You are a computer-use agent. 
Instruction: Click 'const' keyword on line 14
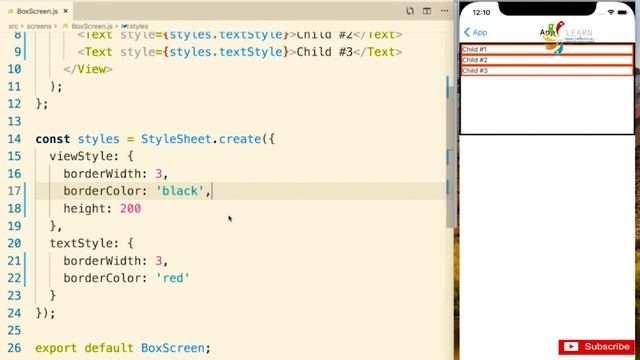pos(53,139)
